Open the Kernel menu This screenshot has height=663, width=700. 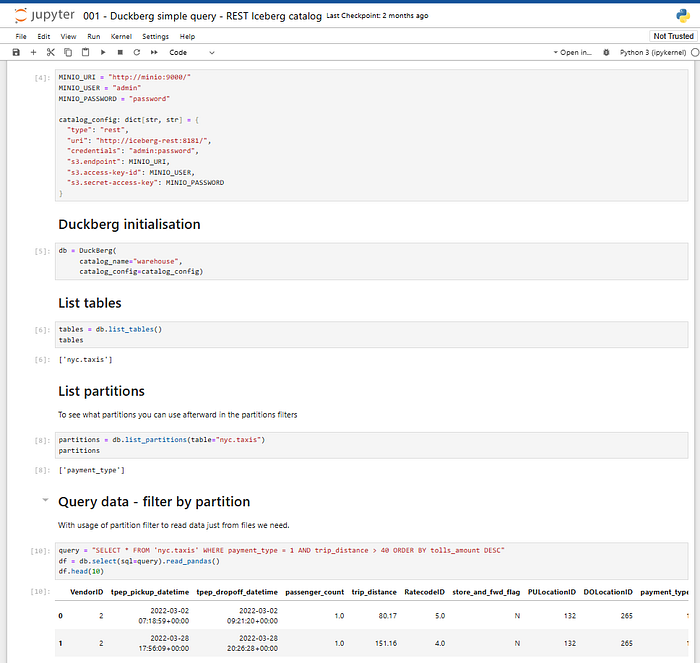121,37
